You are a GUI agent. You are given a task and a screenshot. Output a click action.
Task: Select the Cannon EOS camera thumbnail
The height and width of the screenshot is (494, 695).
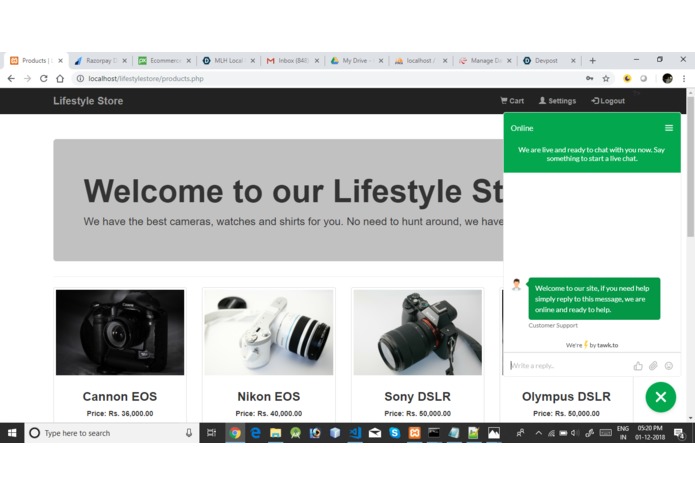tap(120, 332)
